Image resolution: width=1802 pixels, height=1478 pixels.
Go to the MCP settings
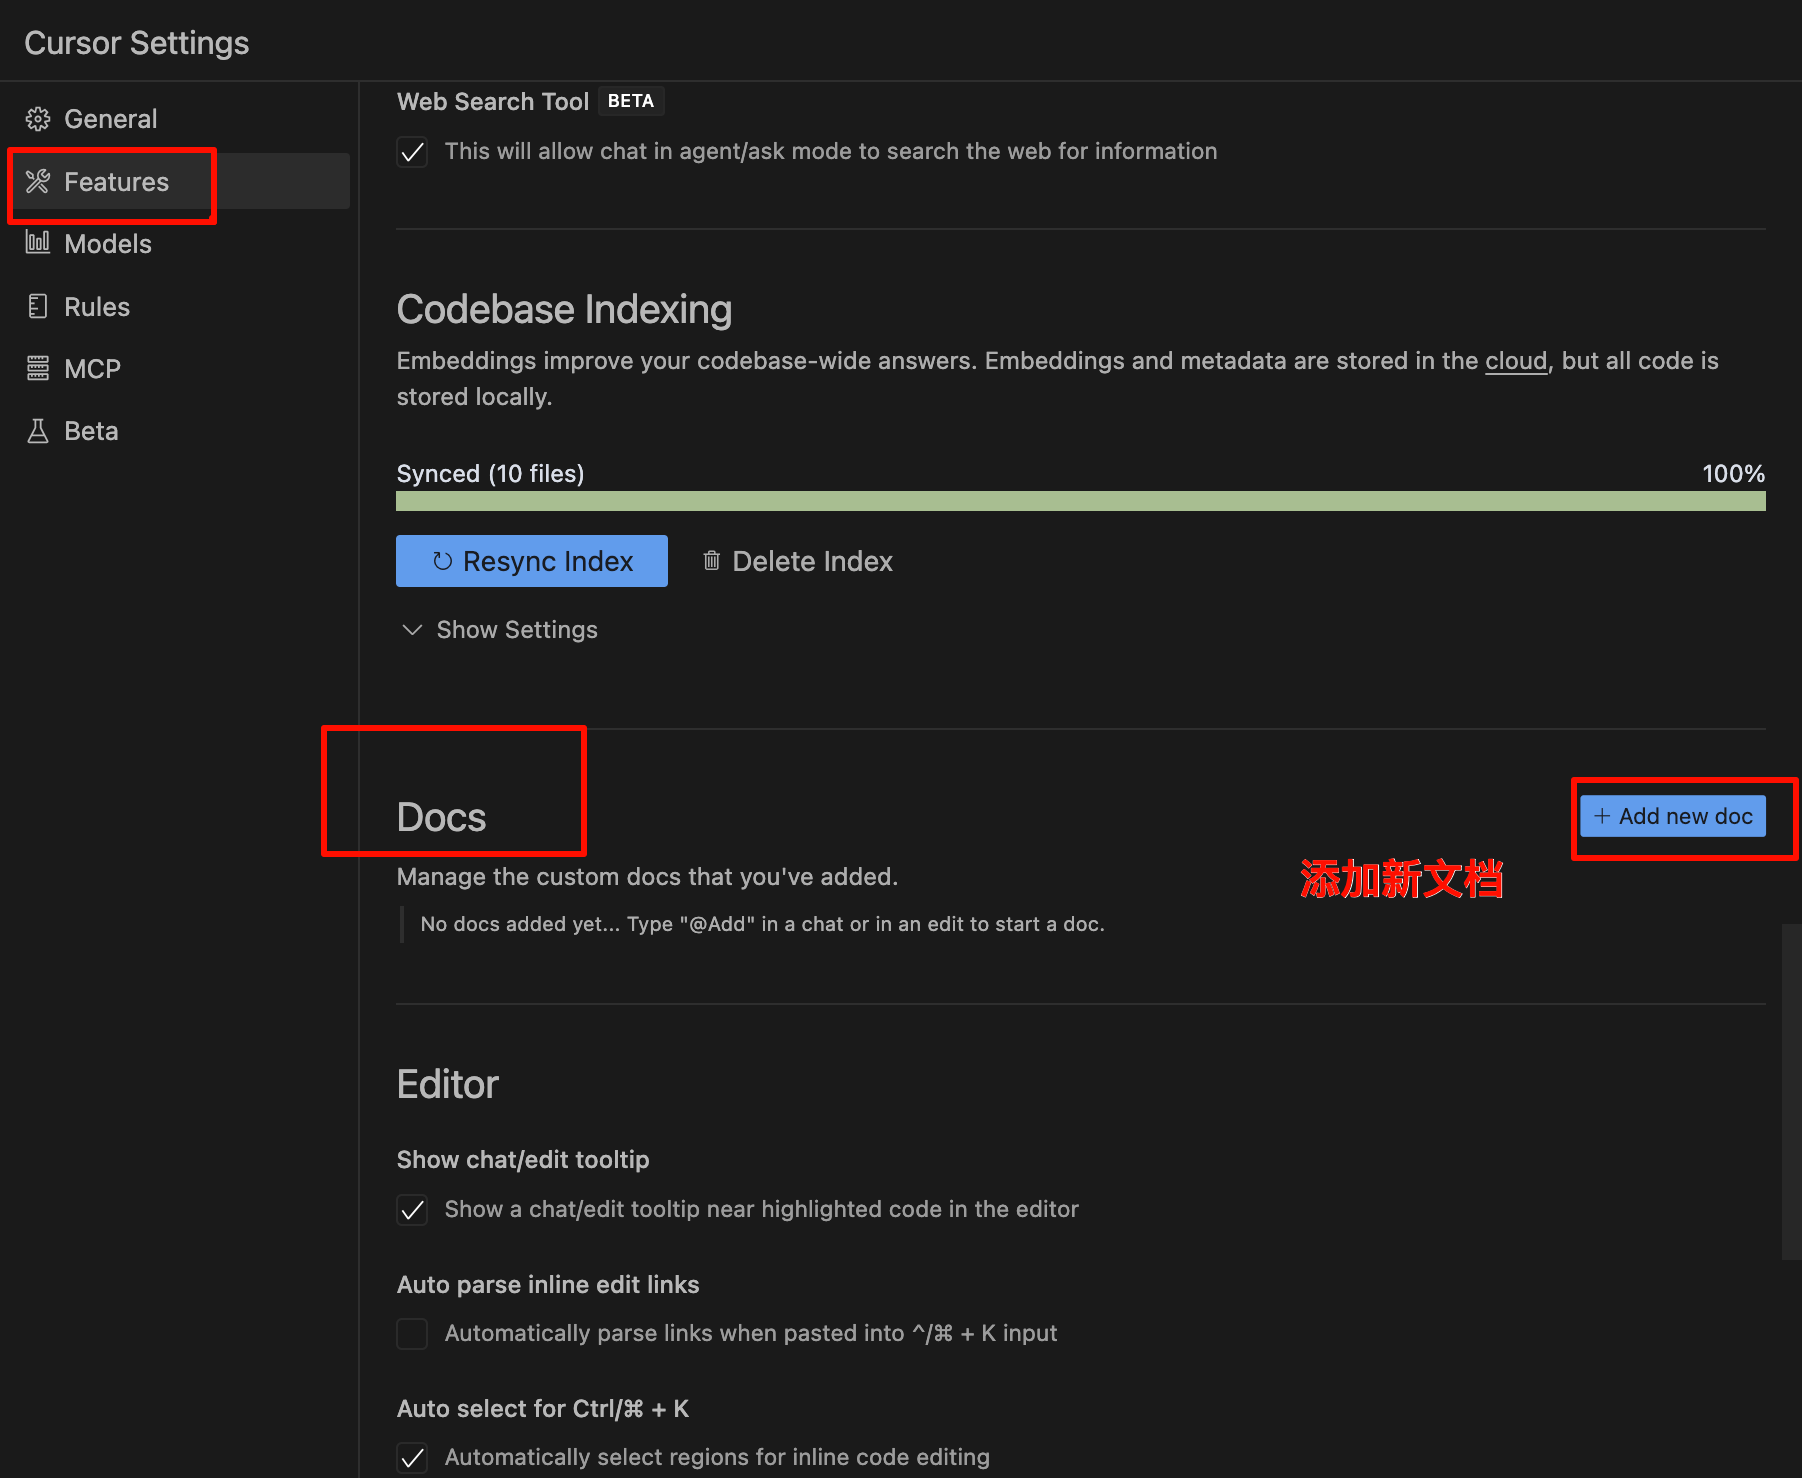[x=180, y=368]
